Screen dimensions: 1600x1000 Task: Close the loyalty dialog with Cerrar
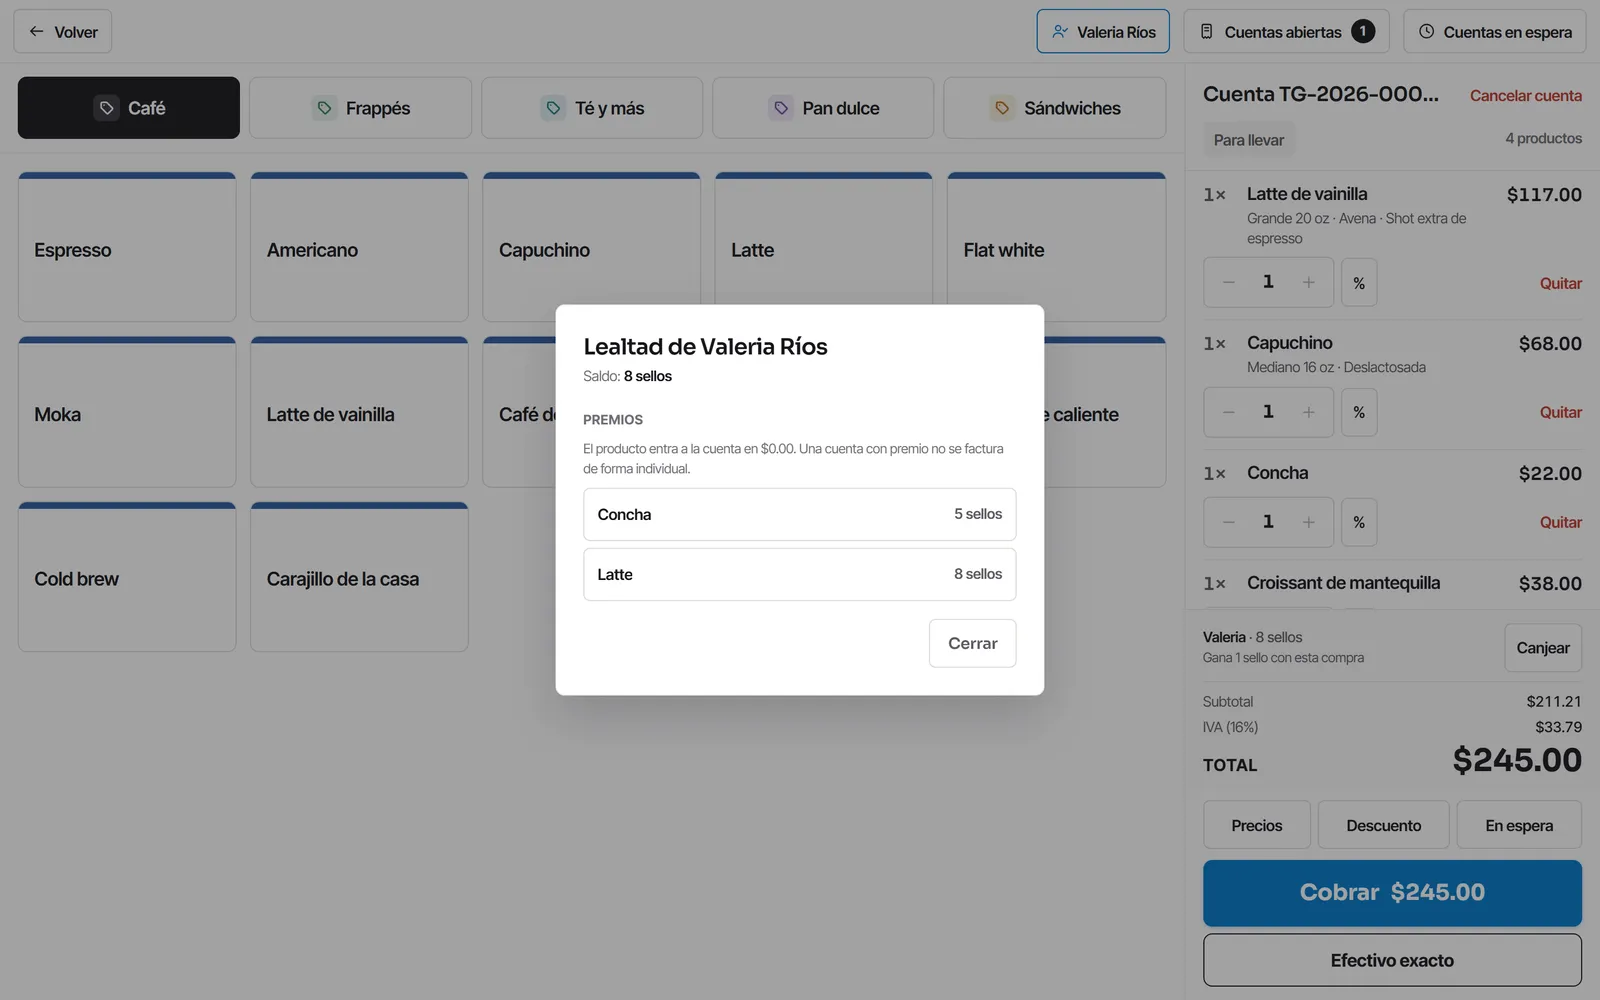point(972,643)
